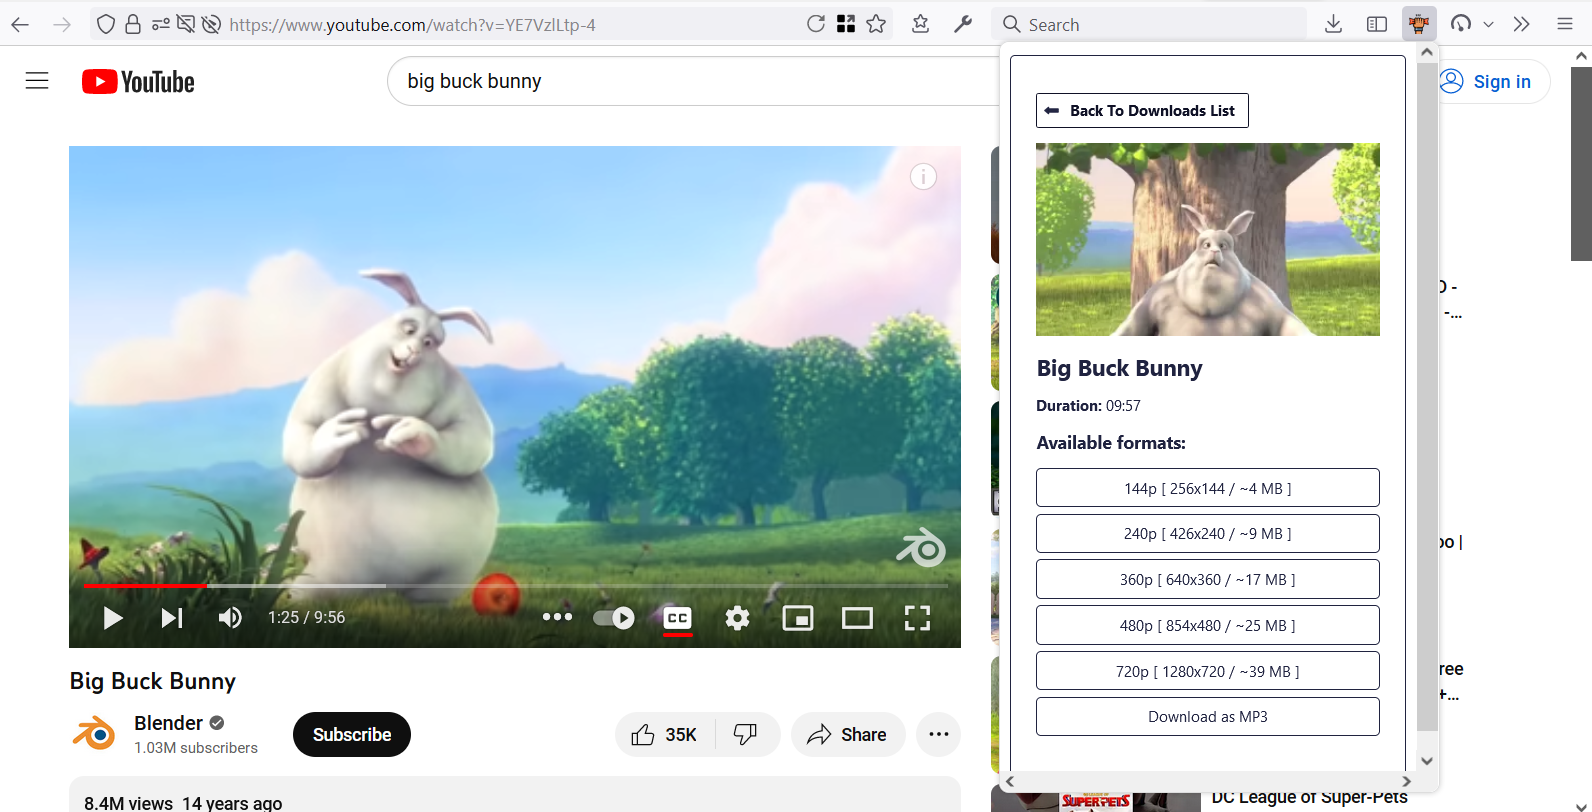Click the browser back arrow
Screen dimensions: 1592x812
coord(20,24)
